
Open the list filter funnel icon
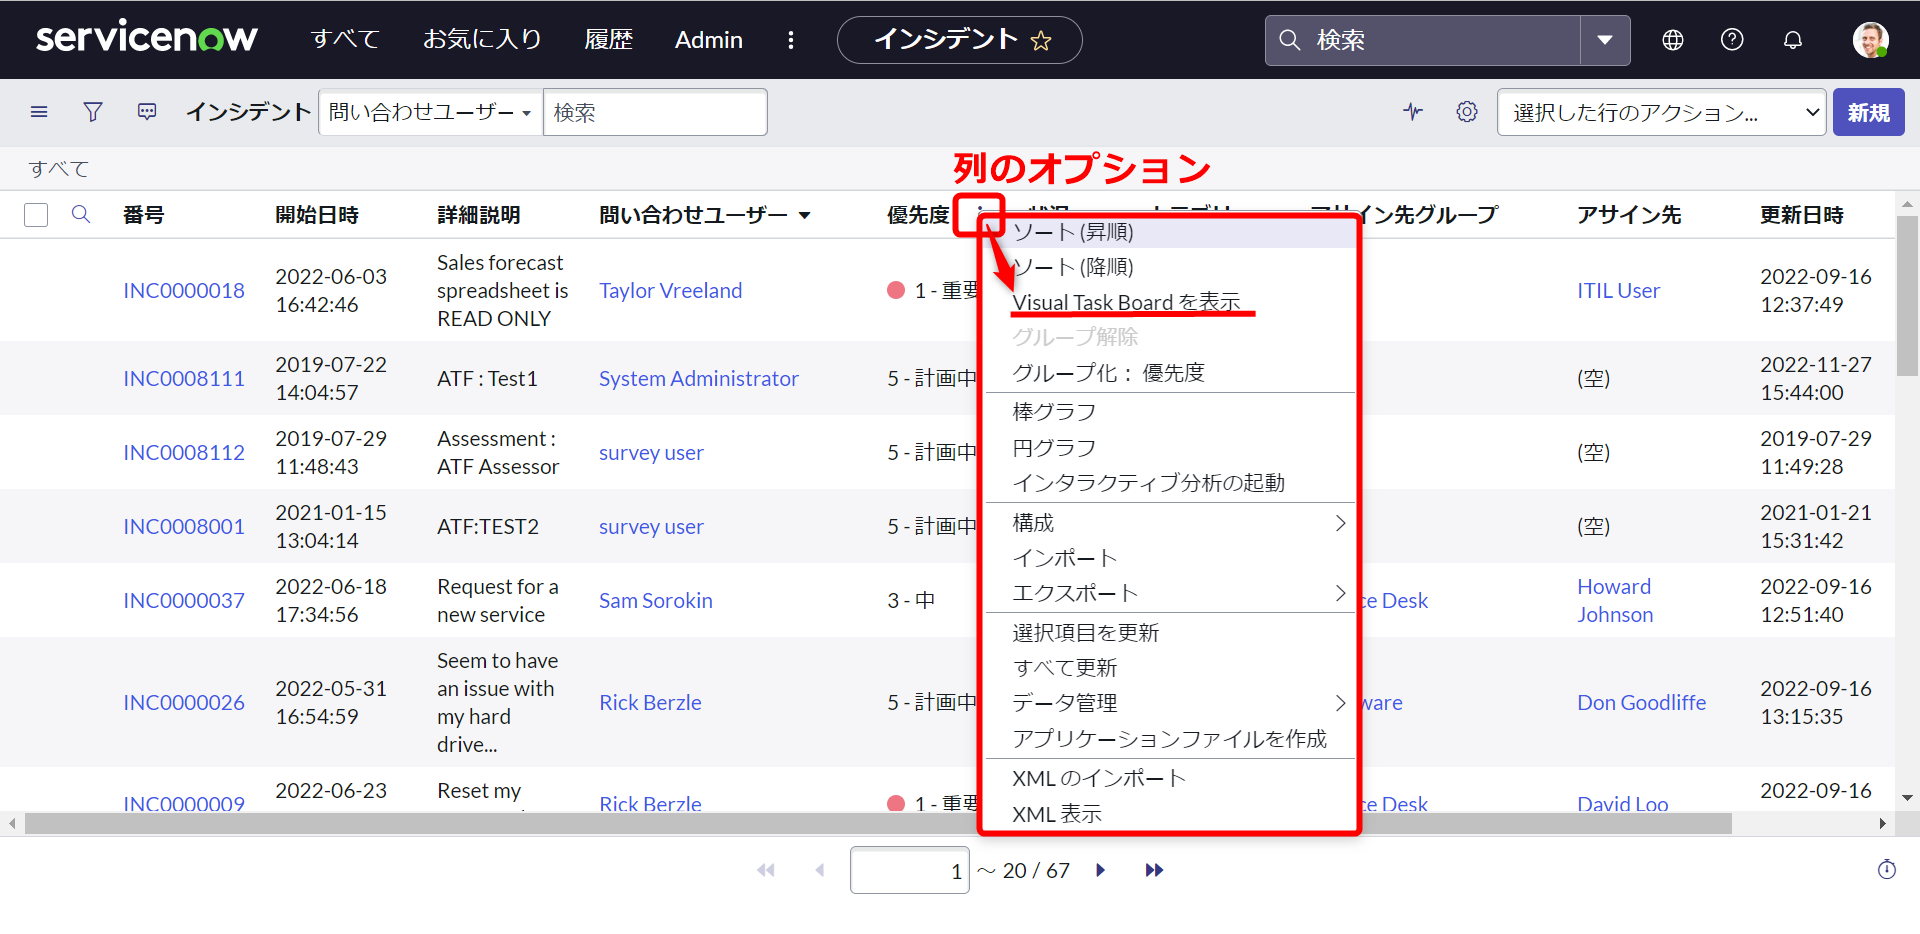92,112
